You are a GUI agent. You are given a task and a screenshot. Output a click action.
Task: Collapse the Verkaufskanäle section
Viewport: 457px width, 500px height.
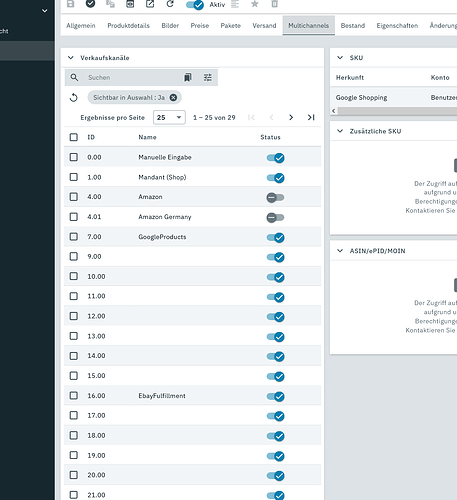pos(71,58)
